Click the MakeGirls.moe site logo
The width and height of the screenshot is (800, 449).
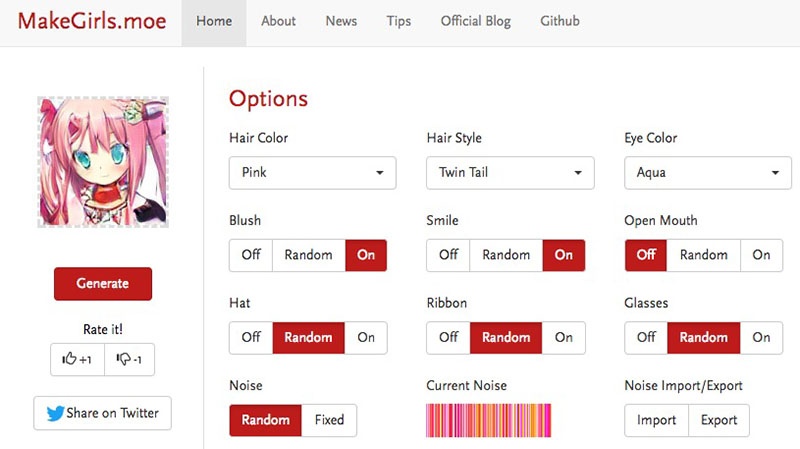(91, 21)
